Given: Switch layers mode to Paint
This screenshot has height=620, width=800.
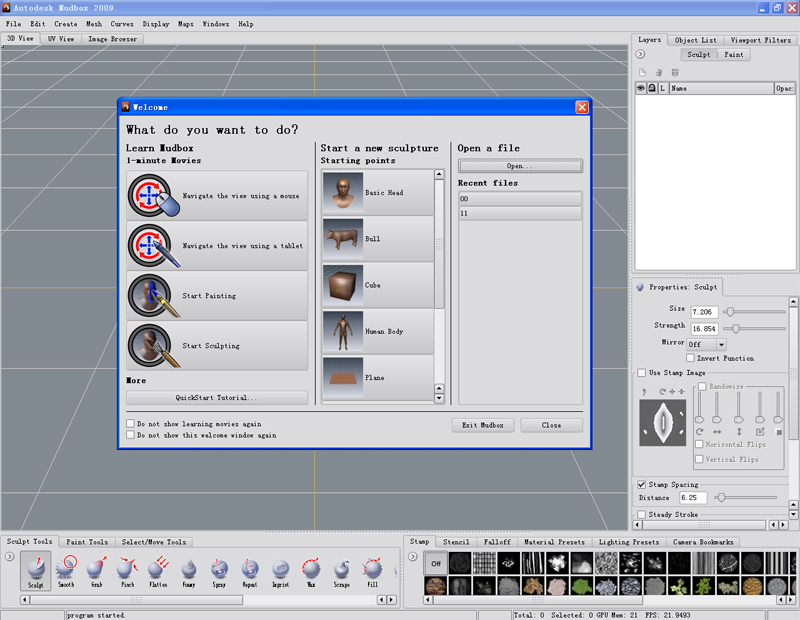Looking at the screenshot, I should (734, 55).
